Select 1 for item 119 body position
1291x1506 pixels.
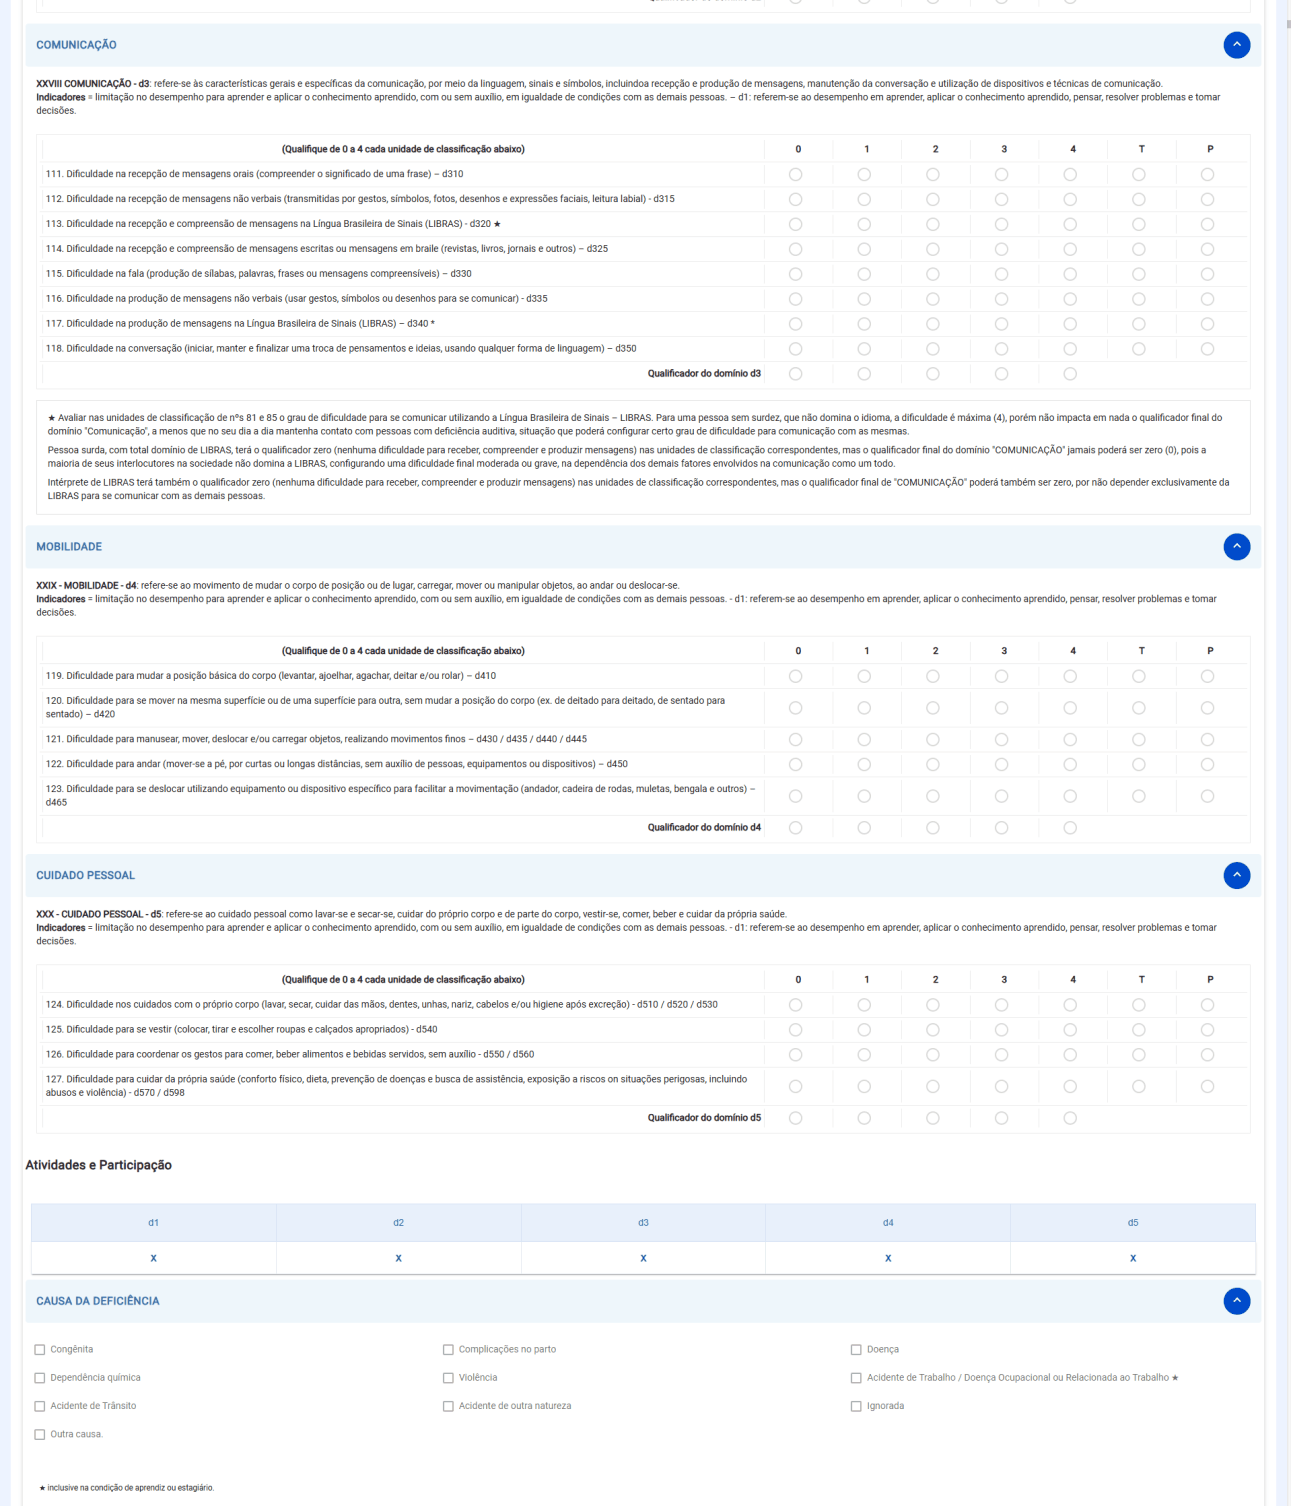coord(864,676)
